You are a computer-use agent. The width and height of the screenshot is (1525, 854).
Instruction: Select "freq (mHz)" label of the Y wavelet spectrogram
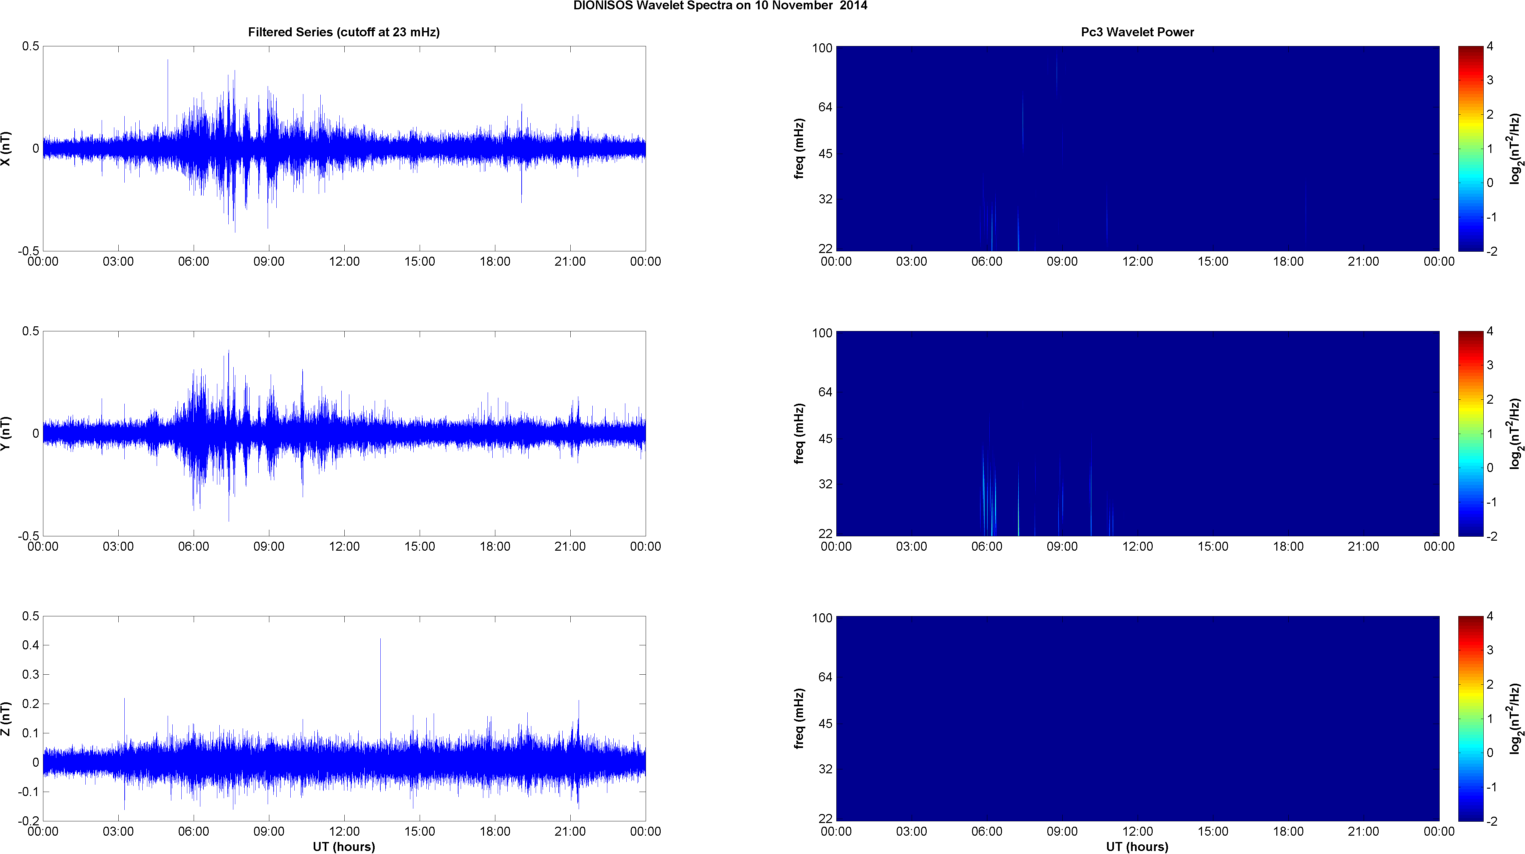click(800, 434)
